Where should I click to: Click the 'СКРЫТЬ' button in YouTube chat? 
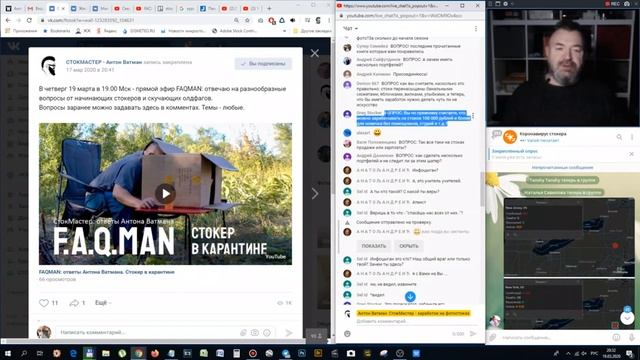[x=409, y=246]
